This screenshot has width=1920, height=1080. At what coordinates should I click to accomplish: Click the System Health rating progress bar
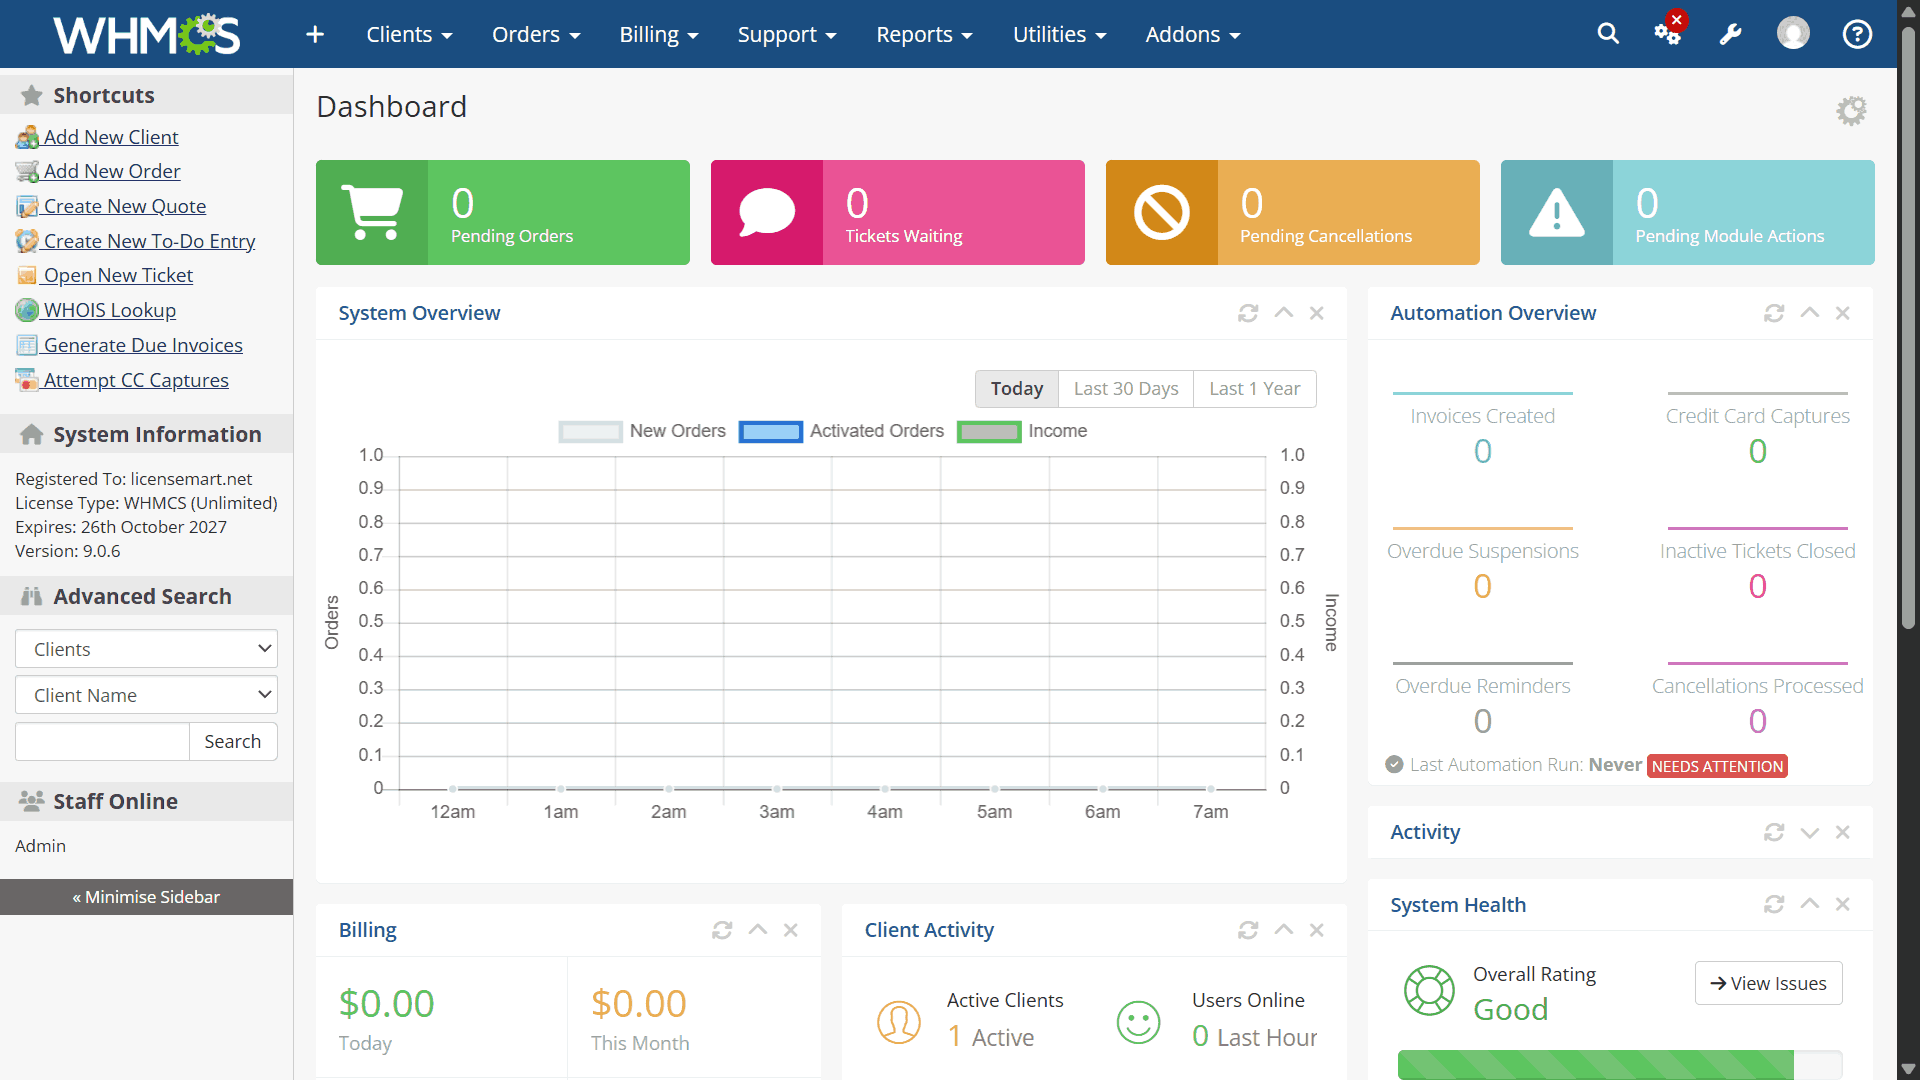click(1619, 1064)
